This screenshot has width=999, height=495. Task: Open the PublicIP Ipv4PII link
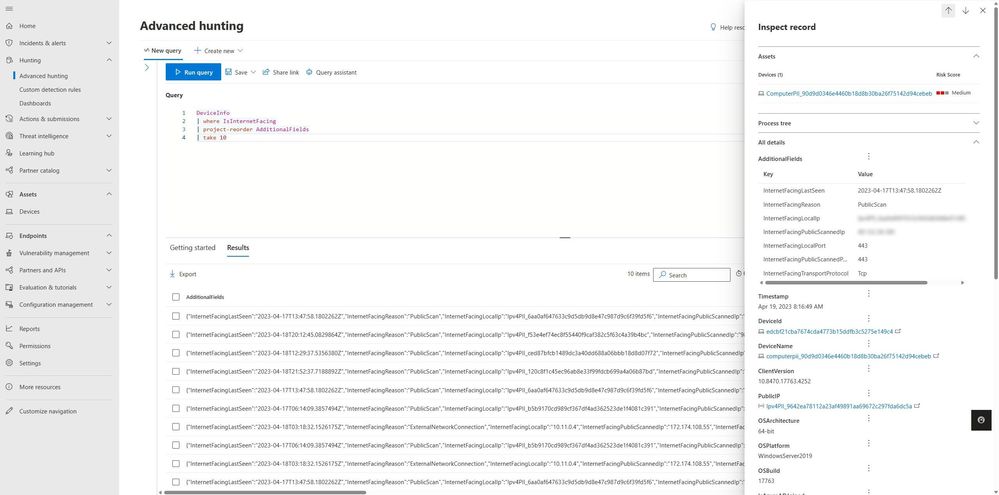click(839, 406)
